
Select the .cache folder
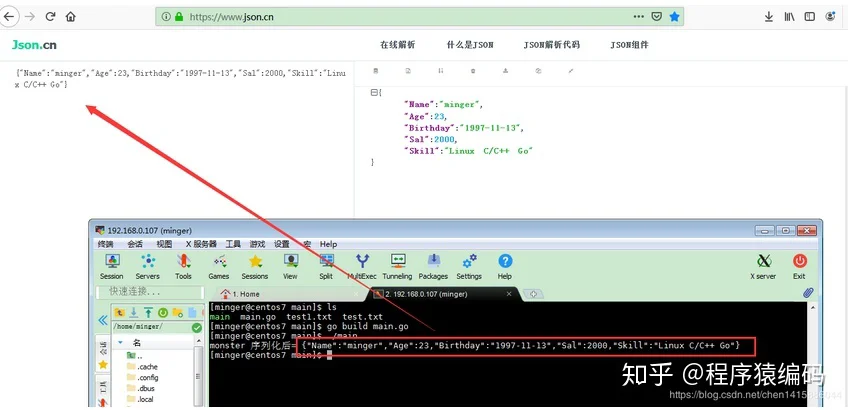[x=142, y=367]
